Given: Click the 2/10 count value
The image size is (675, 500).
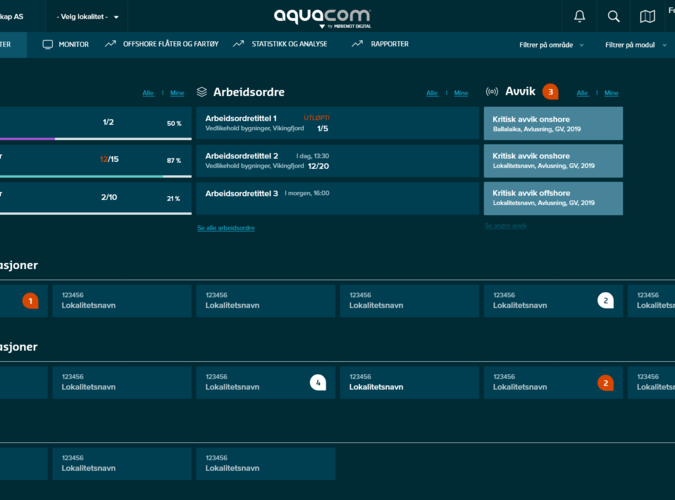Looking at the screenshot, I should point(109,197).
